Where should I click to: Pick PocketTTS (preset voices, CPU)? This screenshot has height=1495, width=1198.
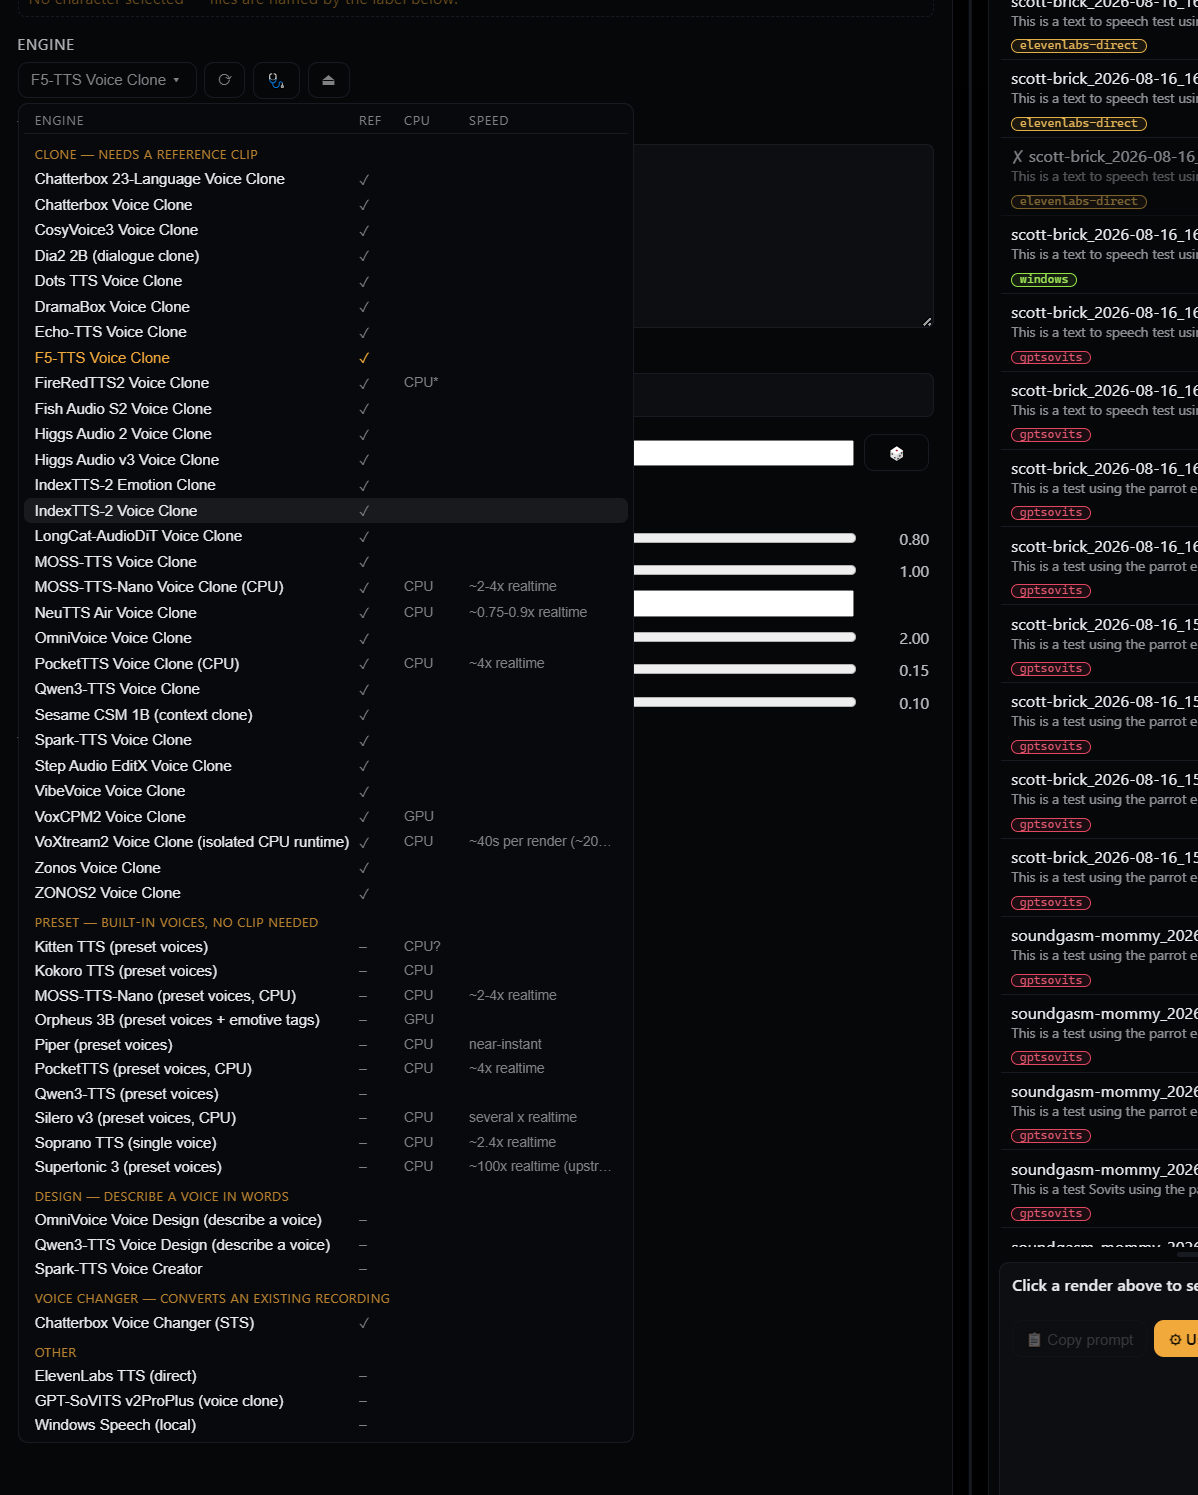326,1069
